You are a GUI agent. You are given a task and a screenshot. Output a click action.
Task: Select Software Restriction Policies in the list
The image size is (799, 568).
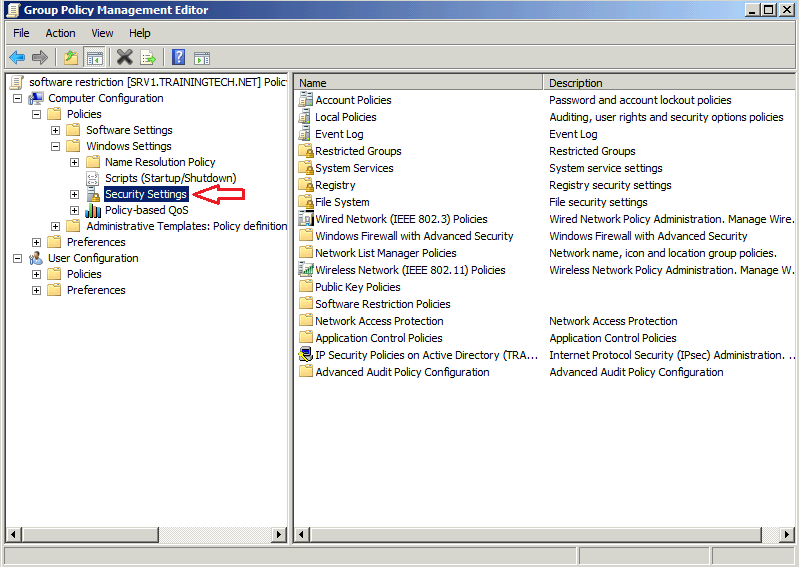coord(382,304)
